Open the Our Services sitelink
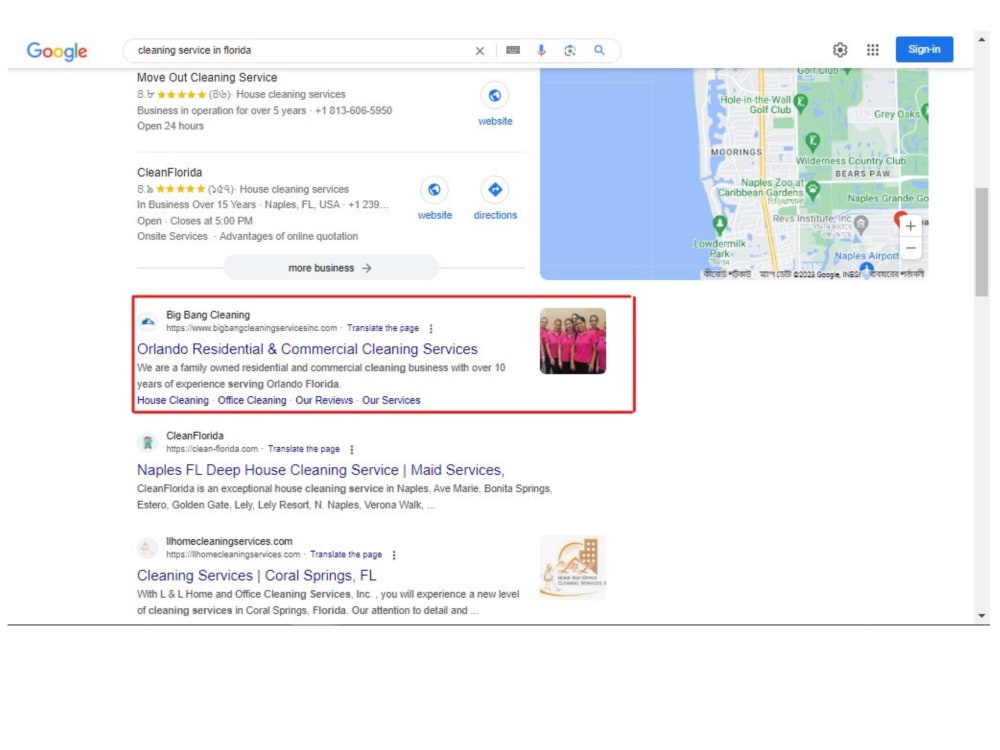 pyautogui.click(x=391, y=401)
